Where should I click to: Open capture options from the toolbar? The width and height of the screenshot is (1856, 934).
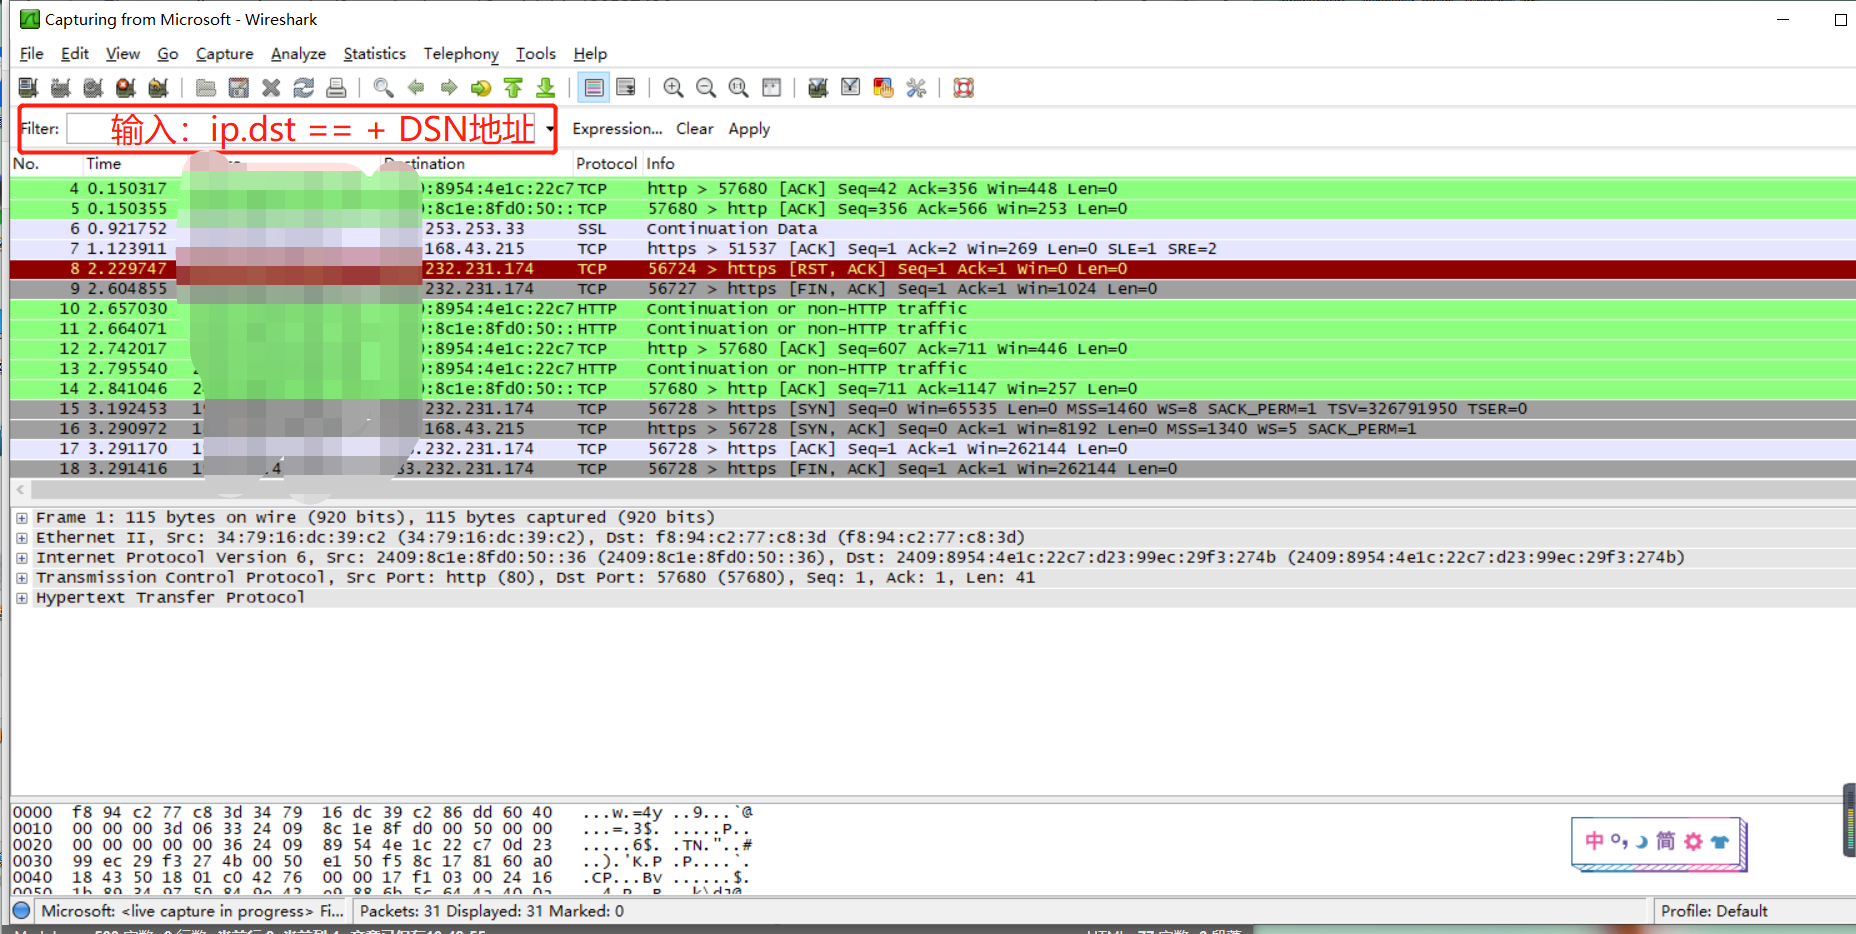click(x=60, y=88)
